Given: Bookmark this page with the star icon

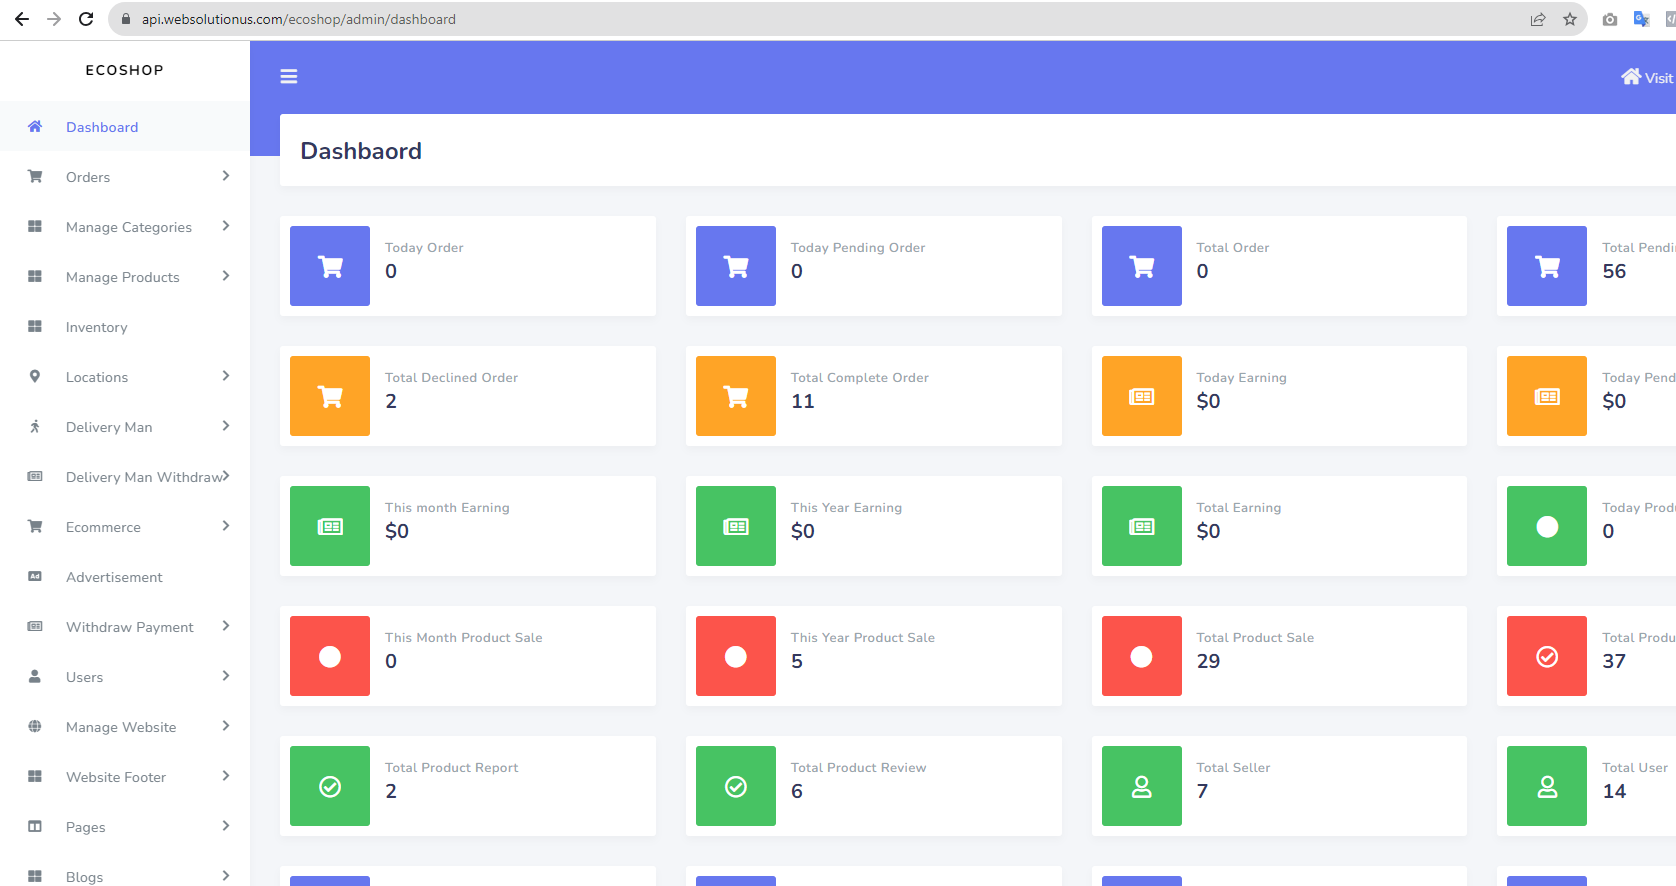Looking at the screenshot, I should pyautogui.click(x=1570, y=19).
